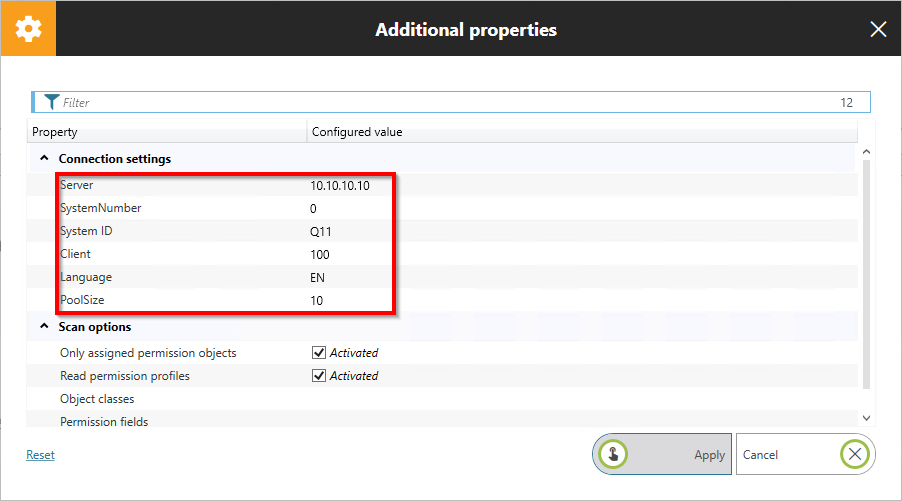This screenshot has width=902, height=501.
Task: Toggle Read permission profiles checkbox
Action: (x=319, y=376)
